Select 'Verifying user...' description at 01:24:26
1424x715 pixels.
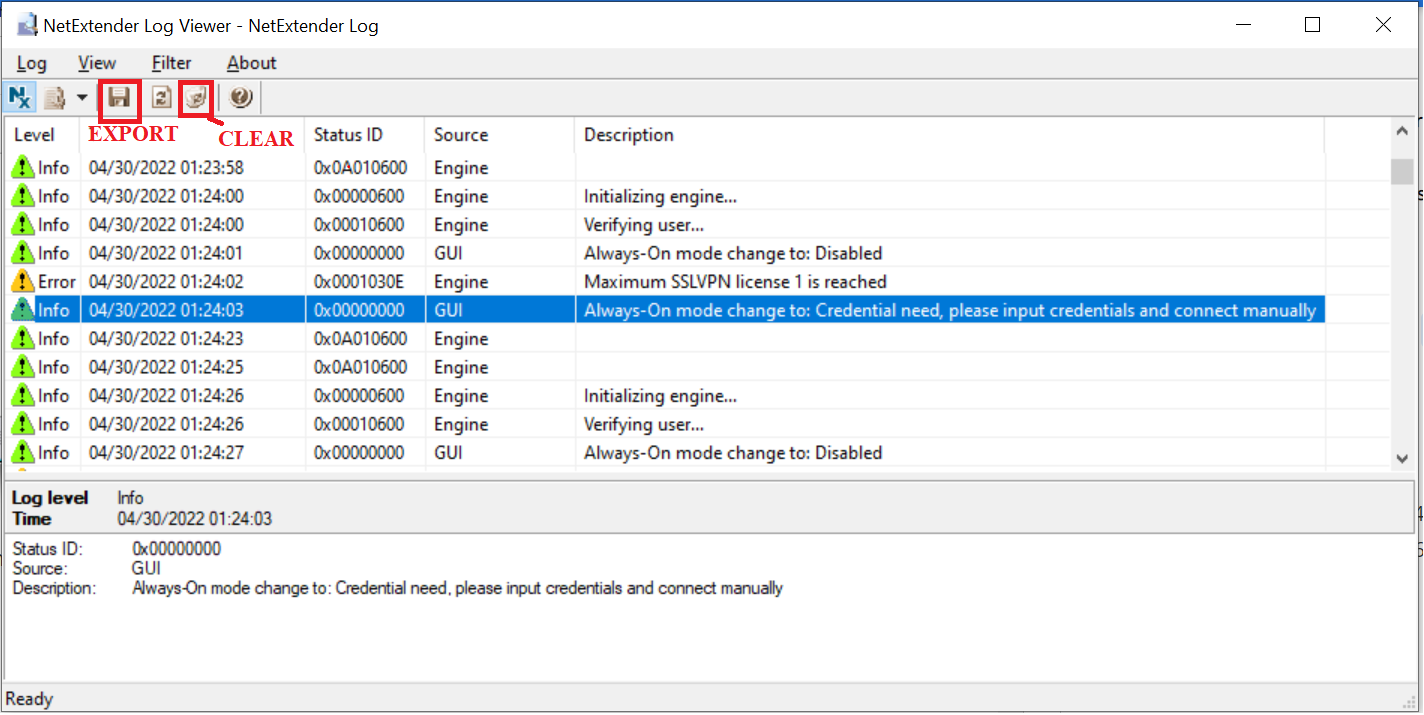(x=644, y=424)
